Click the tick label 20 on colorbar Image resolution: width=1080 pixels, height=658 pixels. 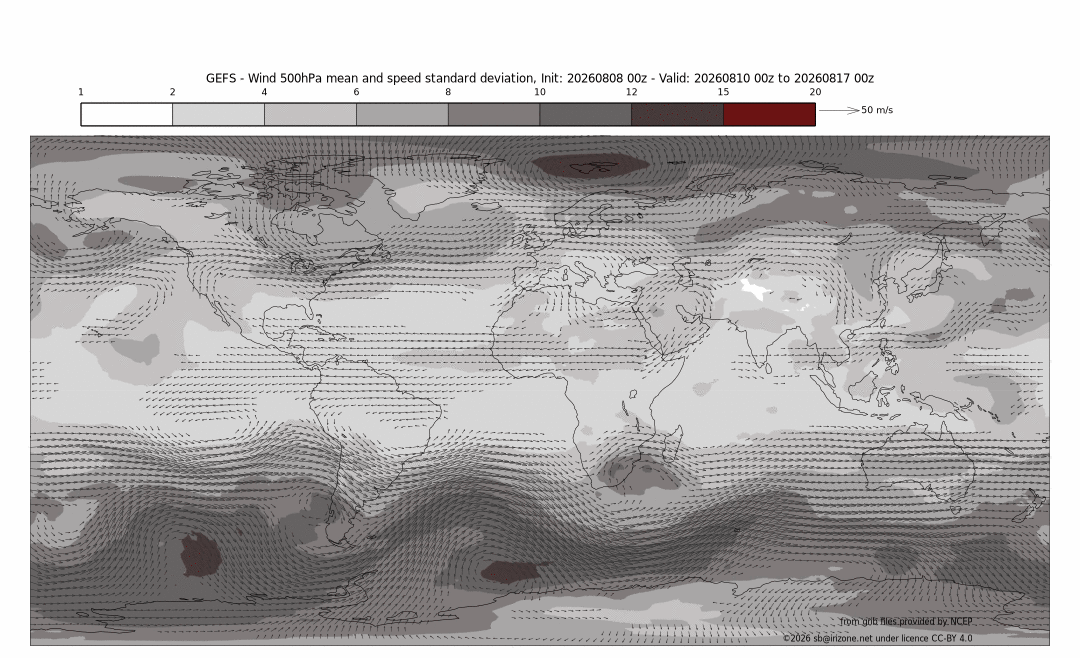tap(815, 92)
